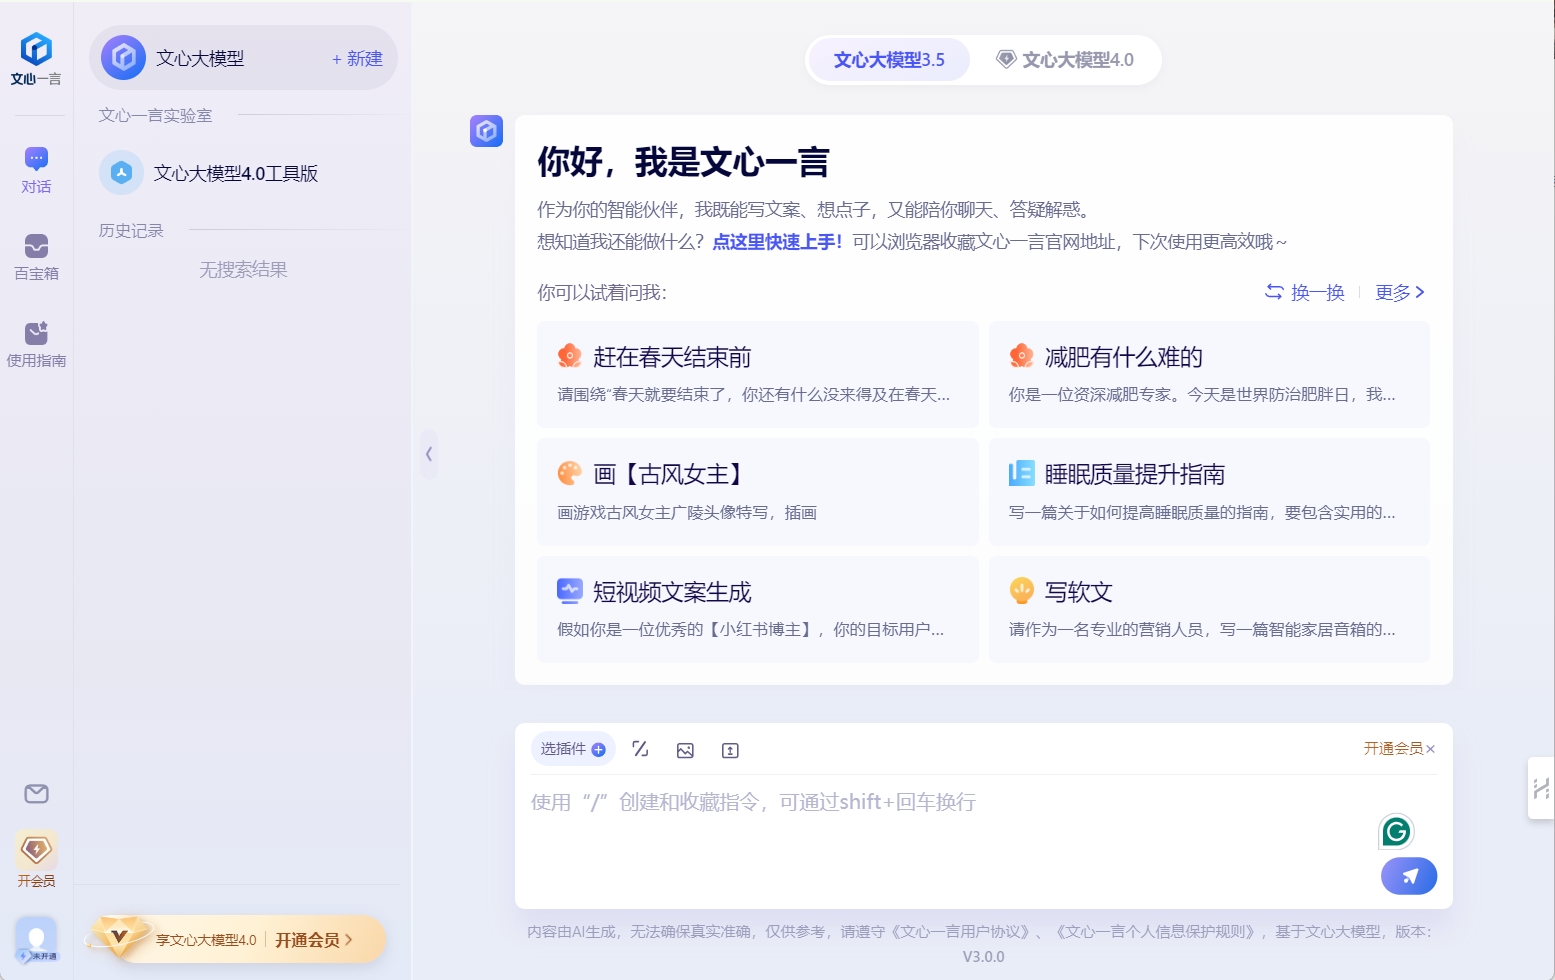Click the 无搜索结果 text in history
The image size is (1555, 980).
[x=243, y=270]
